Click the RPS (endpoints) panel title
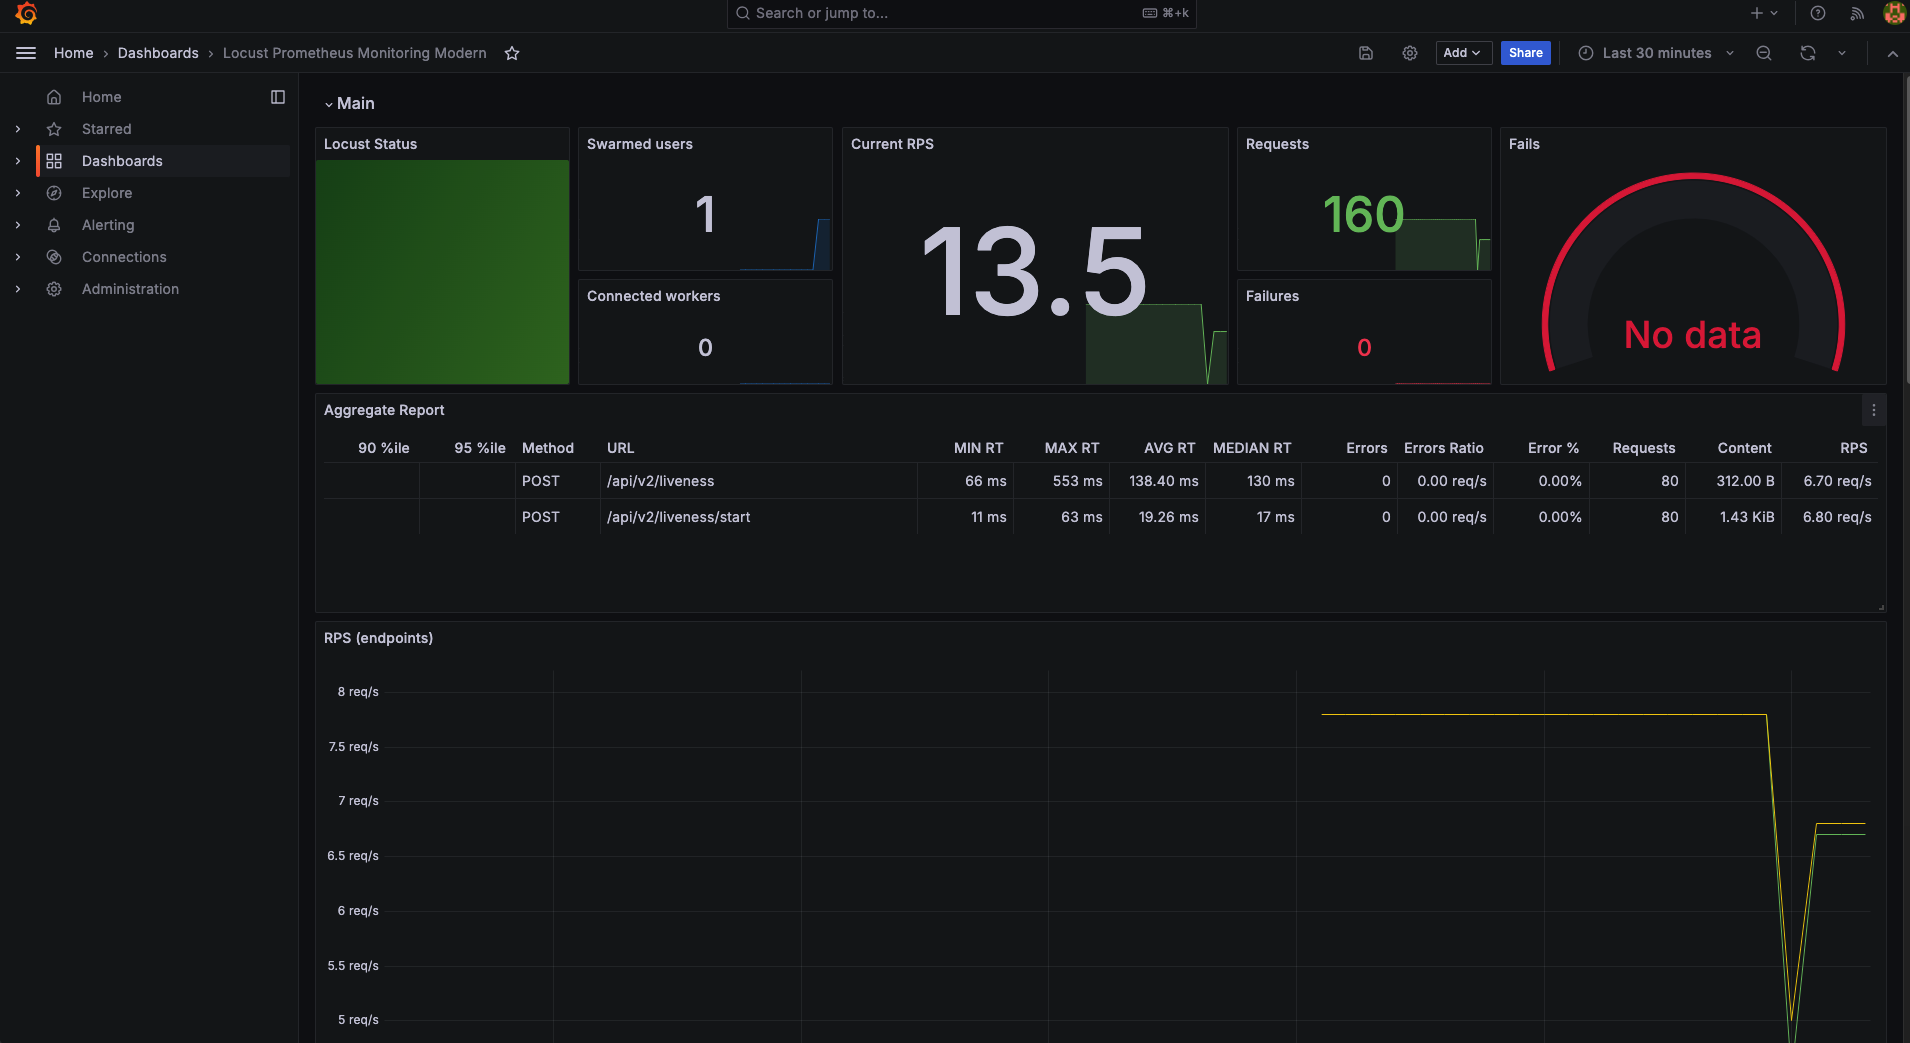 pyautogui.click(x=379, y=638)
